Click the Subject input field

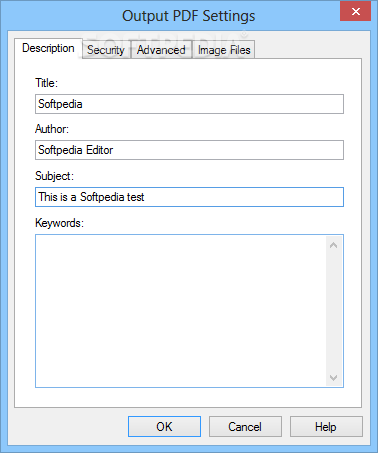pos(189,197)
